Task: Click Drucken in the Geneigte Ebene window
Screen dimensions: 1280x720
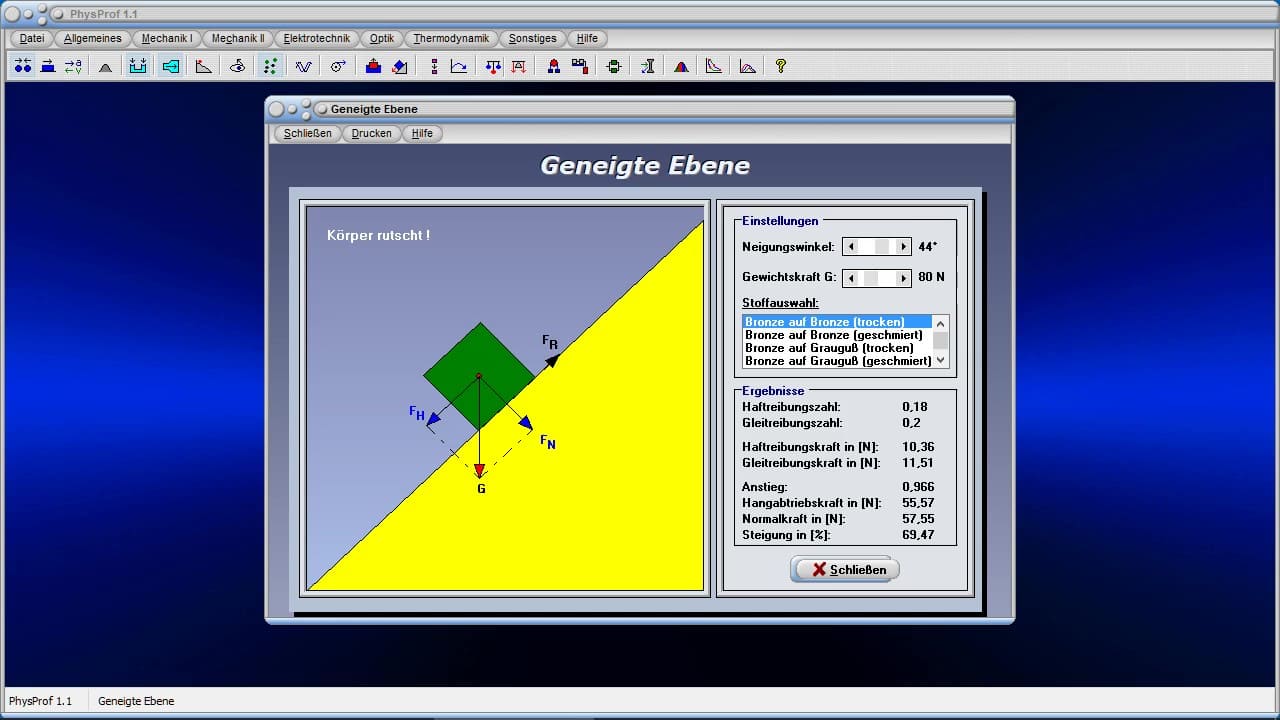Action: tap(371, 133)
